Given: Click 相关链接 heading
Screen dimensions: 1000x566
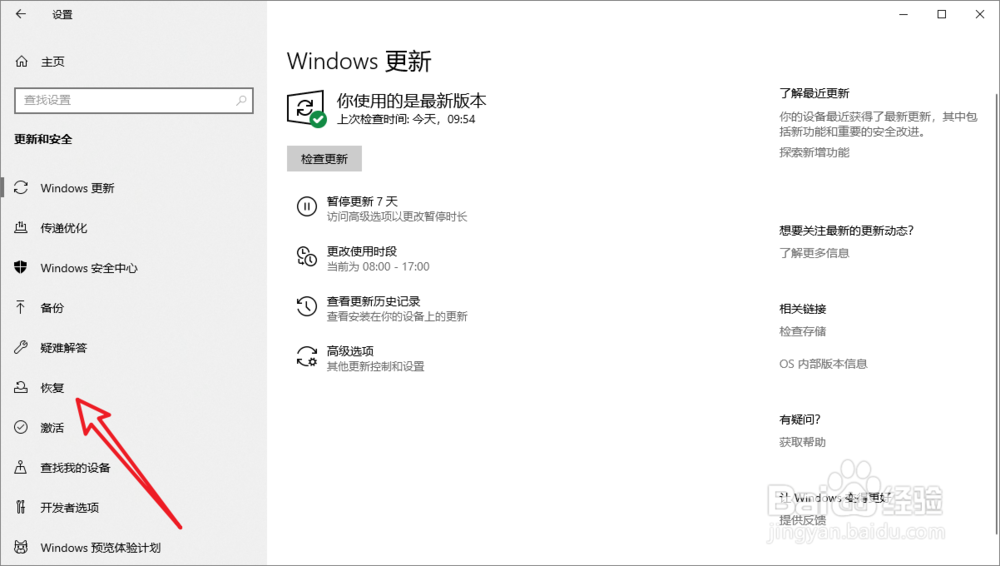Looking at the screenshot, I should (802, 309).
